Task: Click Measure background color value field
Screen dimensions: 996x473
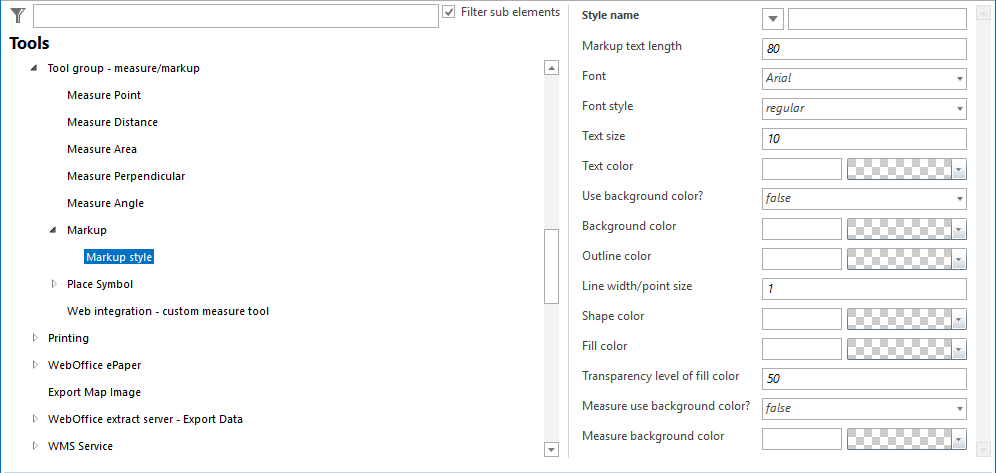Action: pos(802,439)
